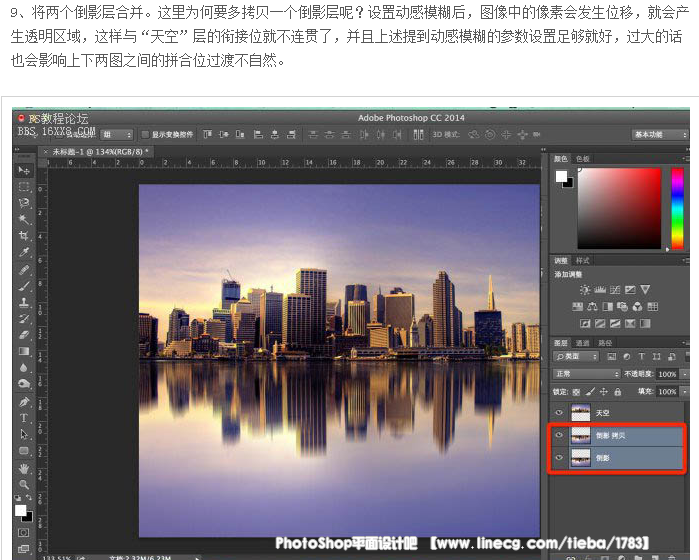The width and height of the screenshot is (699, 560).
Task: Select the Pen tool
Action: (24, 402)
